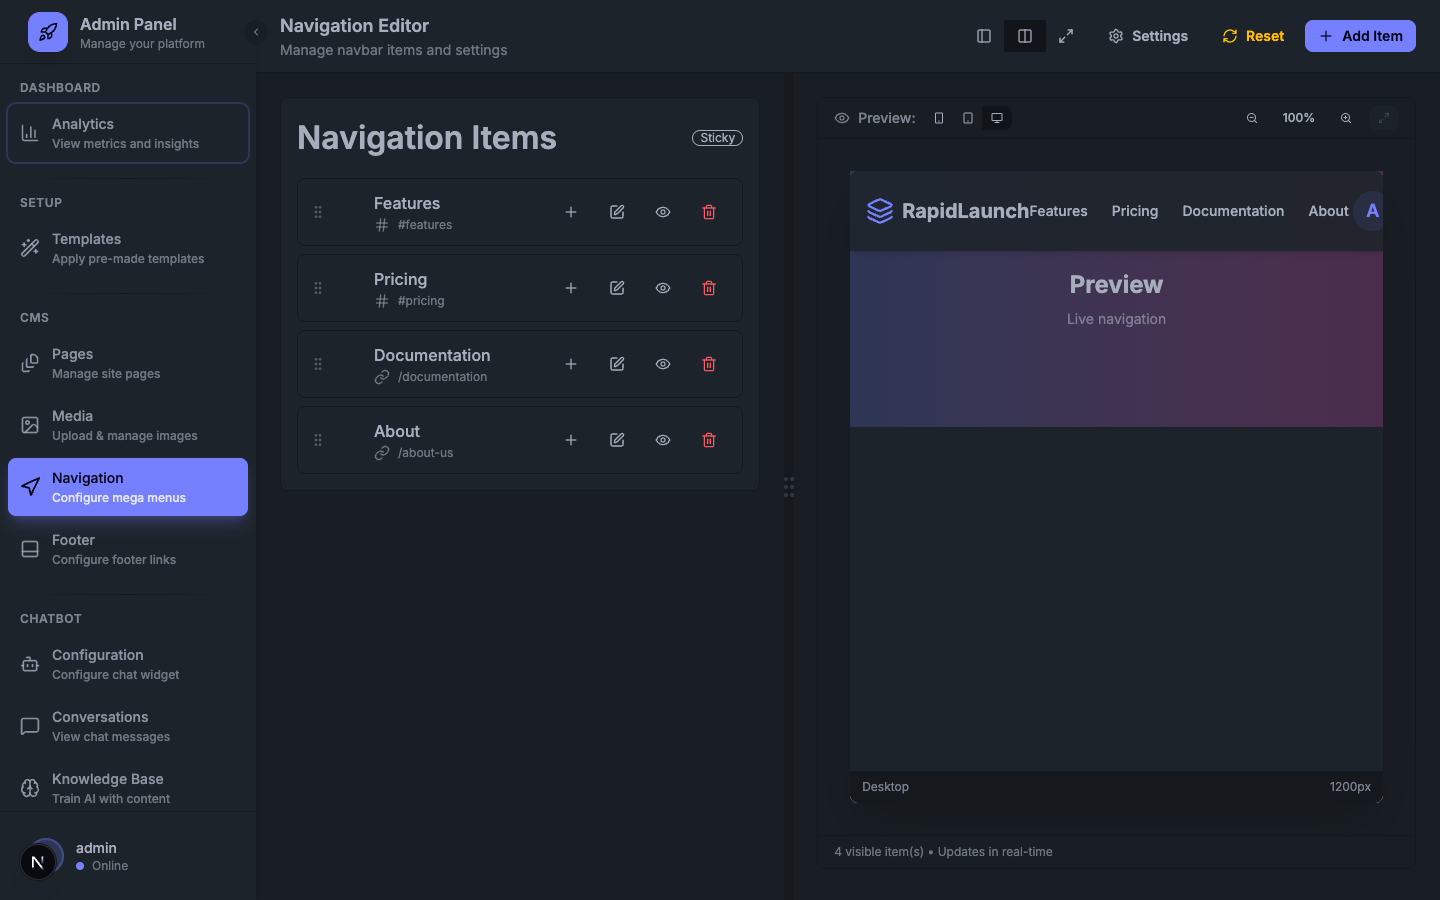
Task: Click the '#pricing' anchor text
Action: (421, 301)
